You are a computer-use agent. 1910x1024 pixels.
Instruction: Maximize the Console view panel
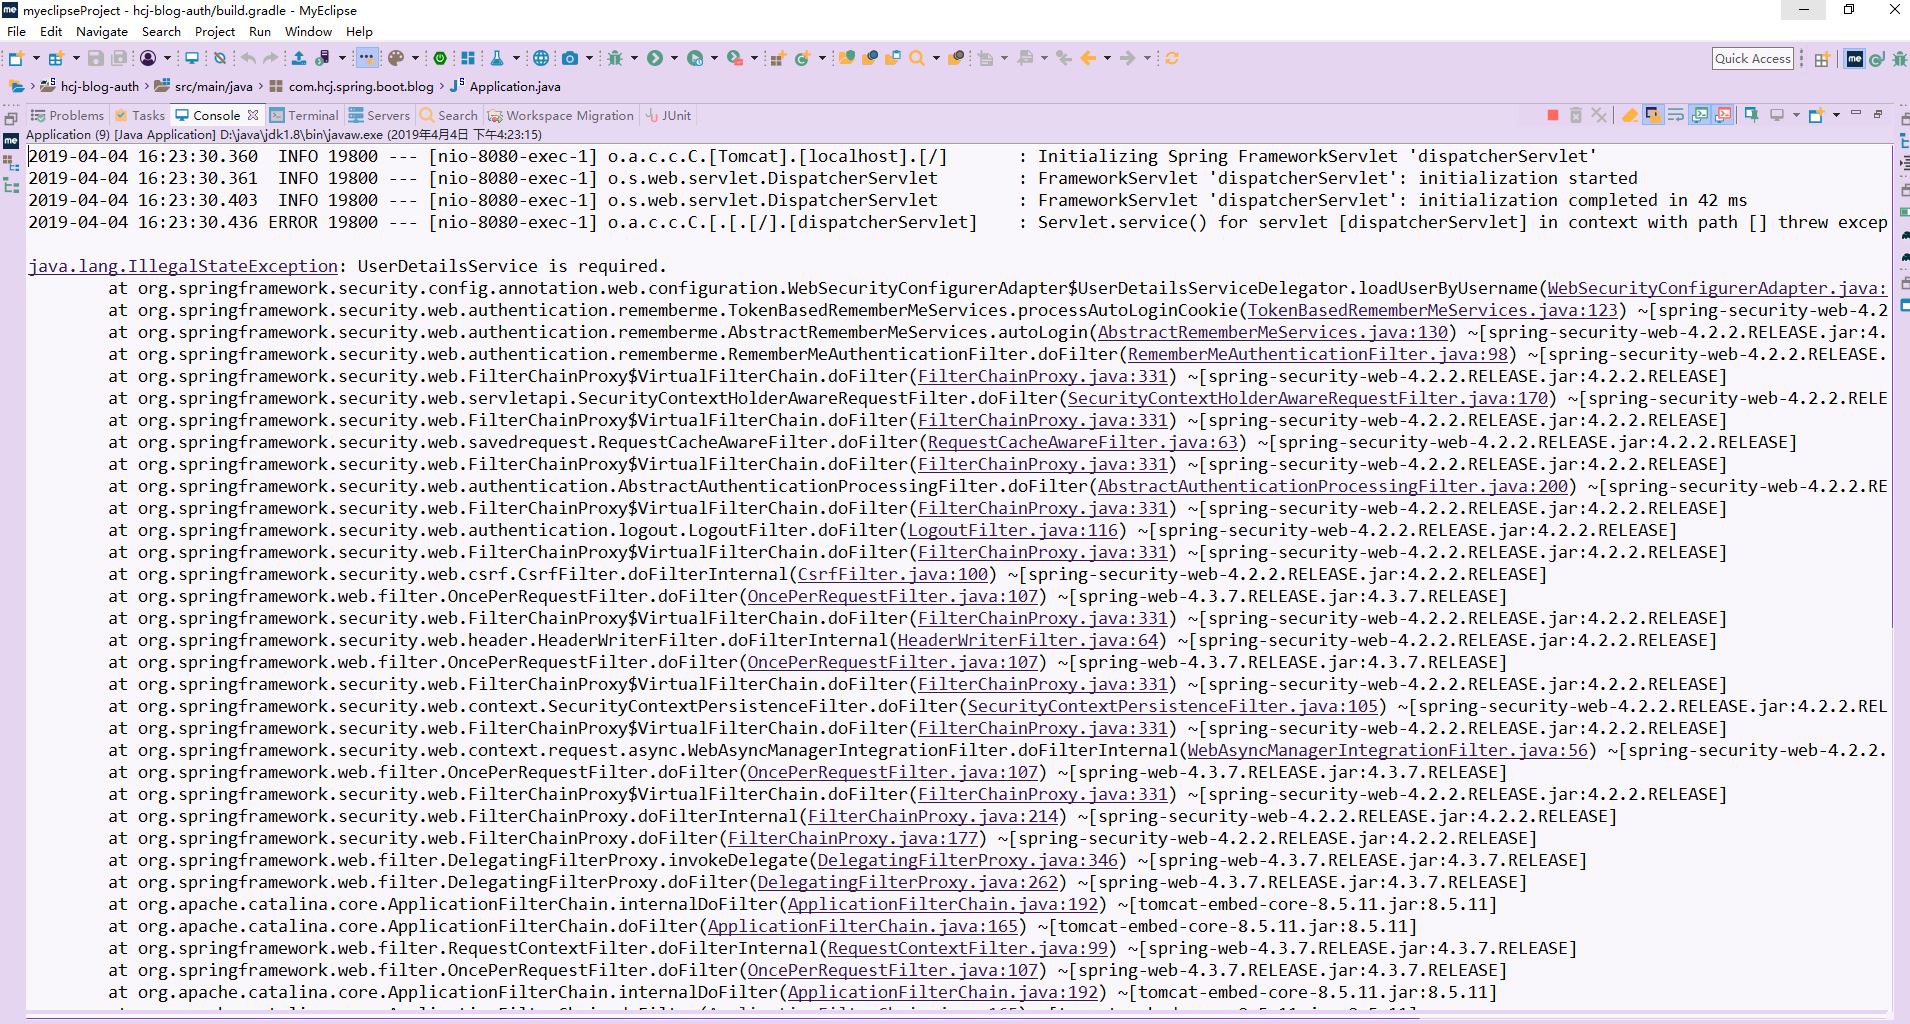coord(1878,114)
